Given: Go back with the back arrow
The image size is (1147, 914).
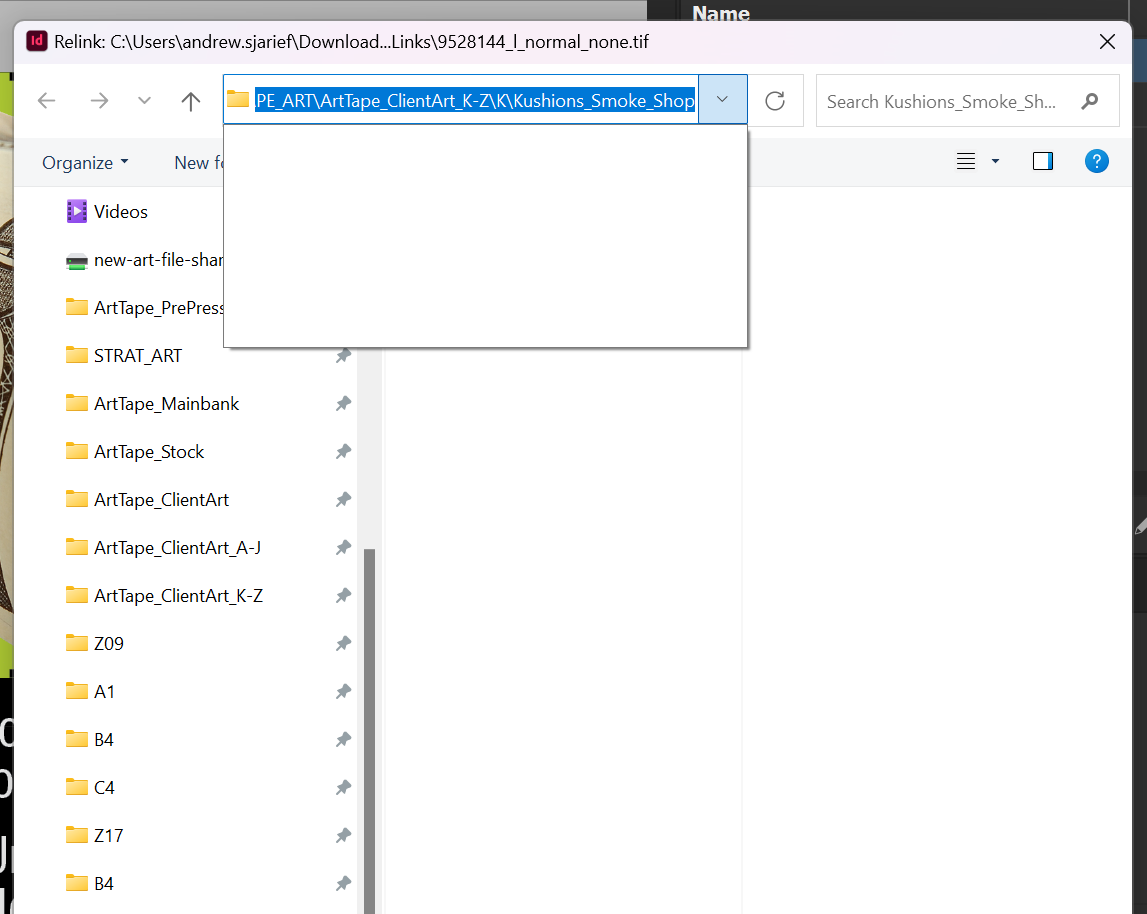Looking at the screenshot, I should pyautogui.click(x=46, y=100).
